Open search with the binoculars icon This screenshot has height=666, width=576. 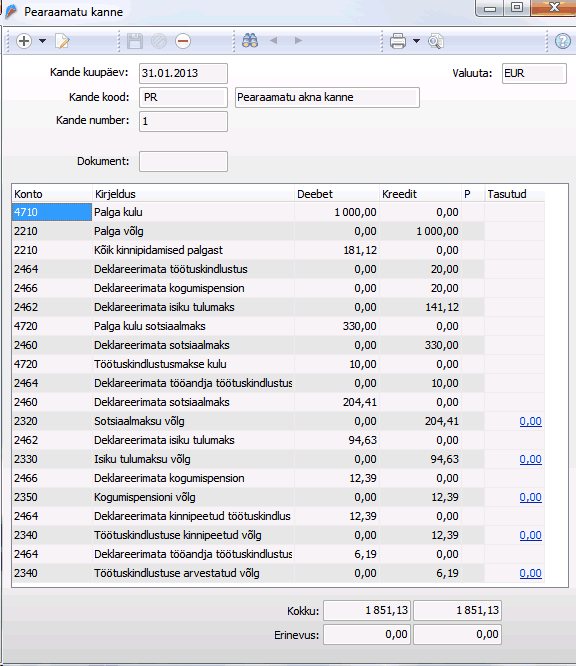point(250,41)
